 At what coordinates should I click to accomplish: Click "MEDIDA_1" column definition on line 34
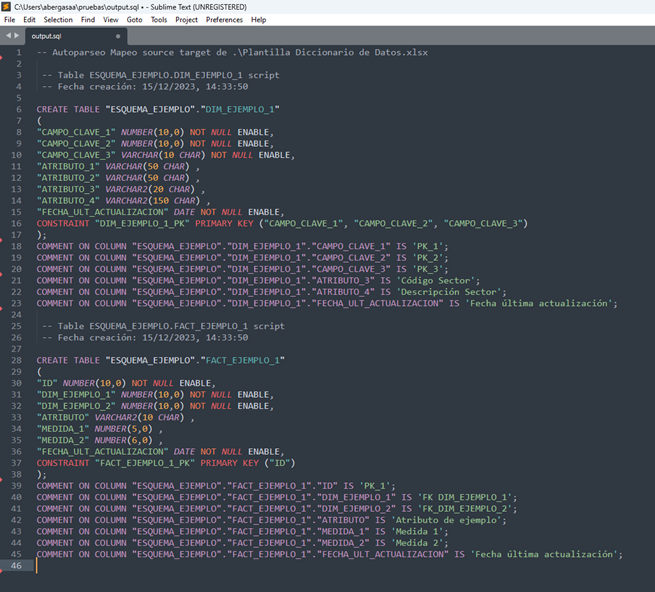pyautogui.click(x=100, y=429)
